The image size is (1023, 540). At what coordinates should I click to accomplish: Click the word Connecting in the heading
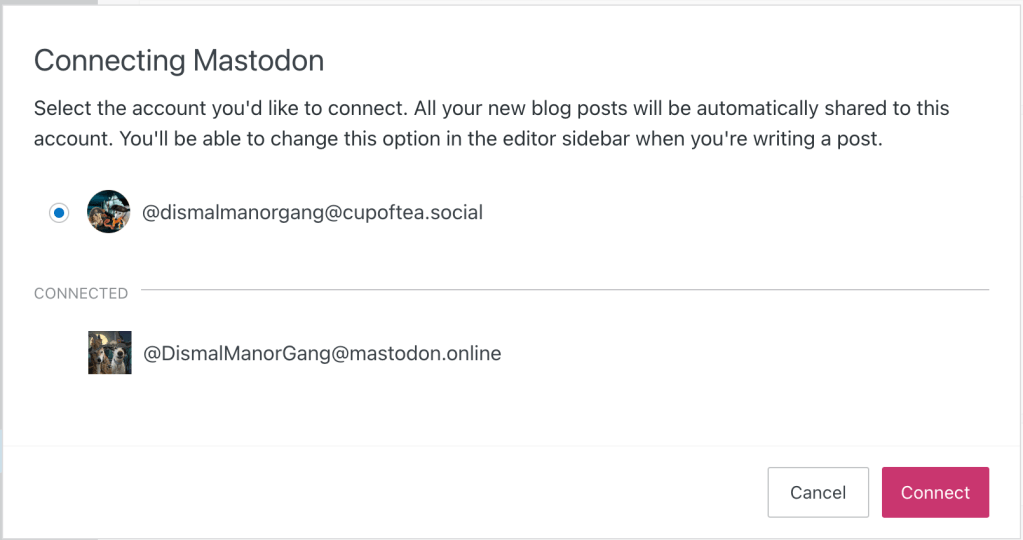(x=109, y=61)
